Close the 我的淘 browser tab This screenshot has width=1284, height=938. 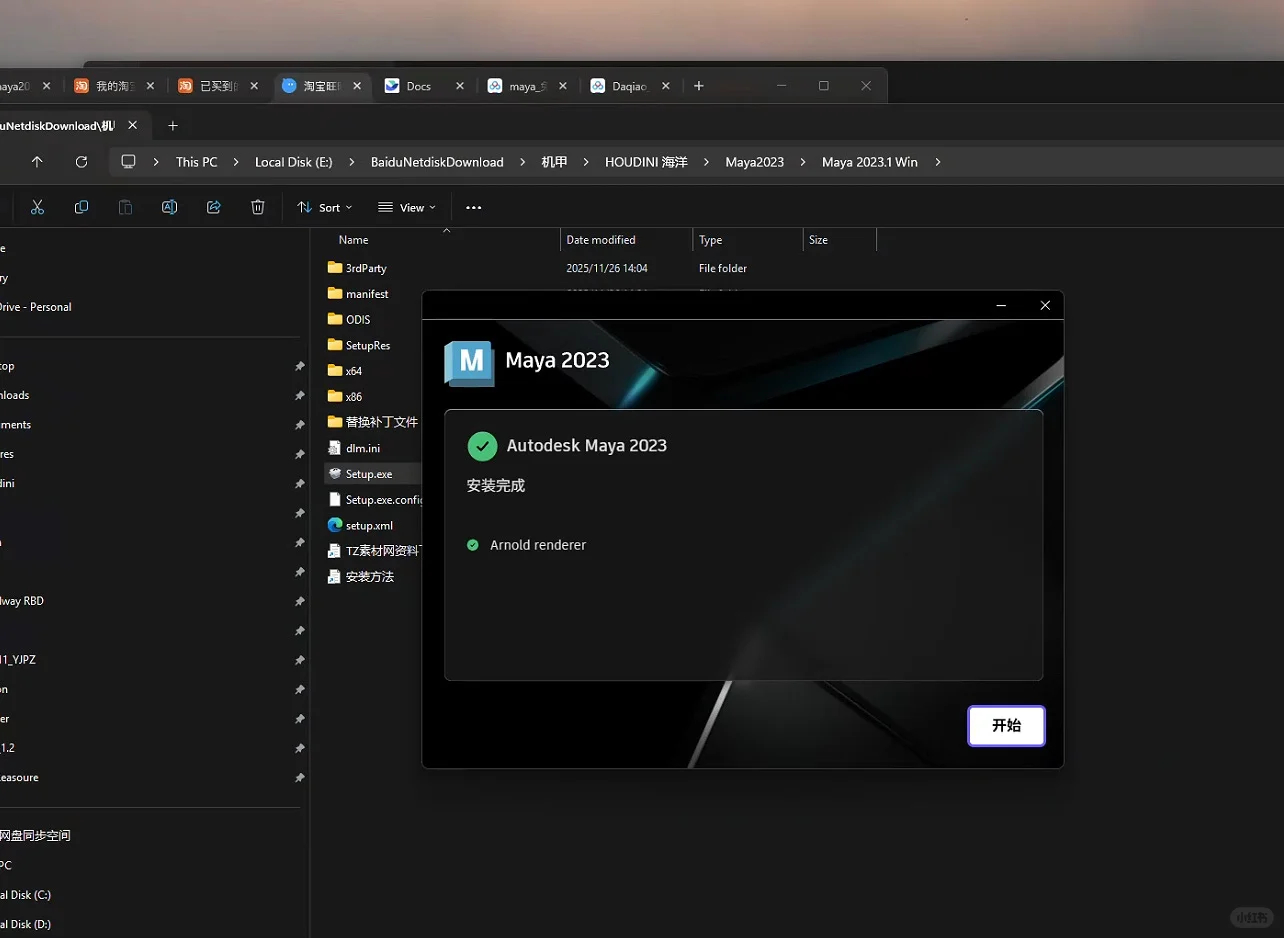(150, 86)
